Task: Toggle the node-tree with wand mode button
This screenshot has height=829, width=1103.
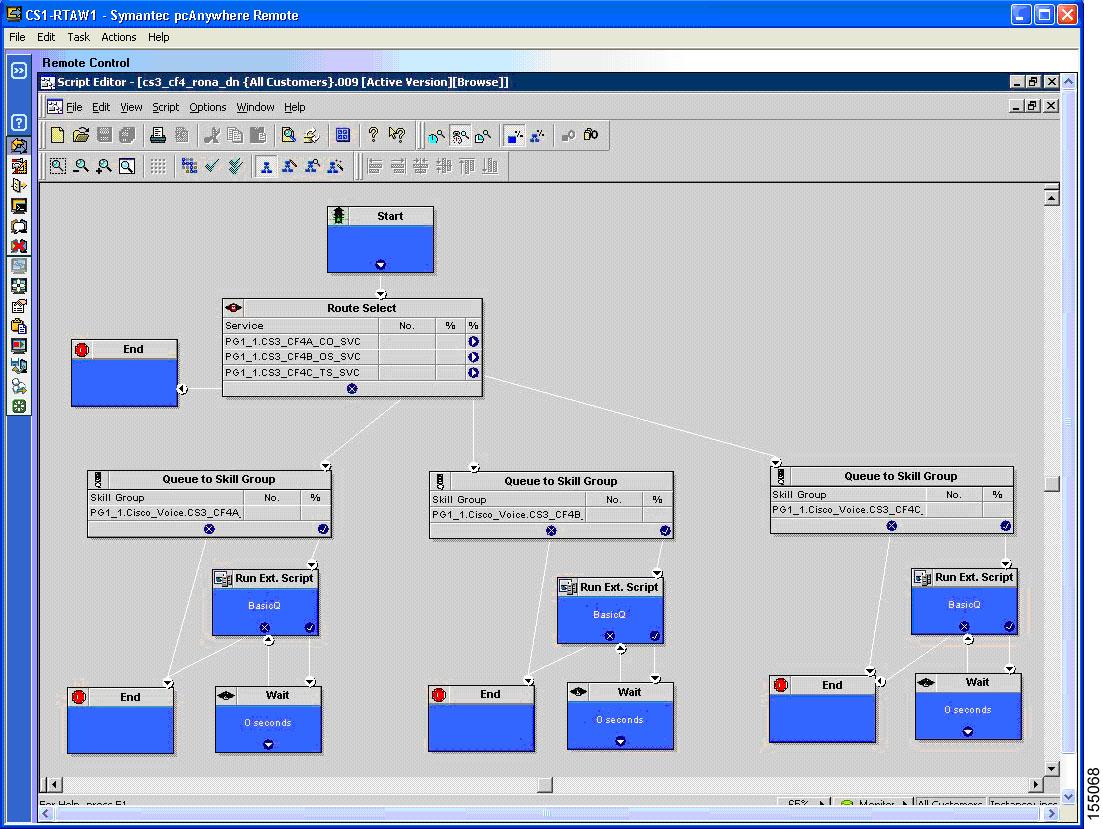Action: point(336,166)
